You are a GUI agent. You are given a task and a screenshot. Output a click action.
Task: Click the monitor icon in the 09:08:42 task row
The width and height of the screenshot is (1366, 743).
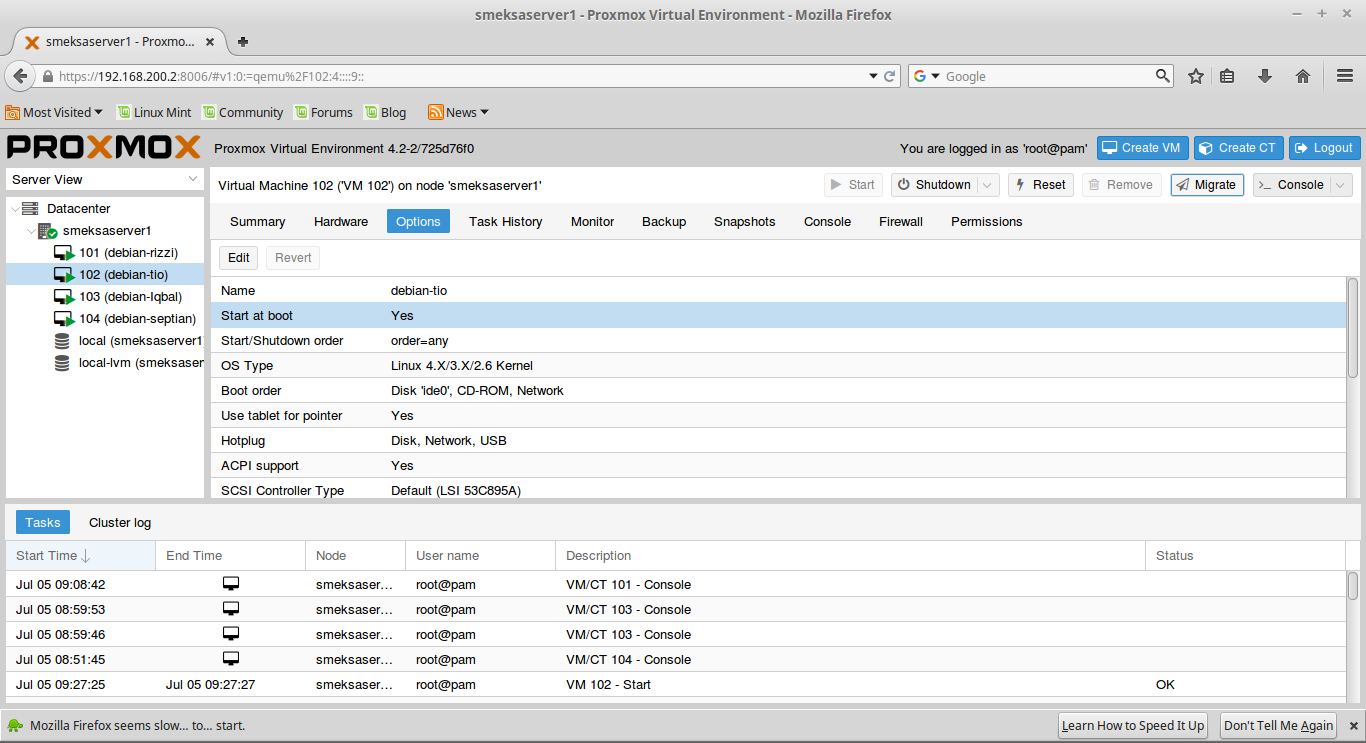pos(231,584)
